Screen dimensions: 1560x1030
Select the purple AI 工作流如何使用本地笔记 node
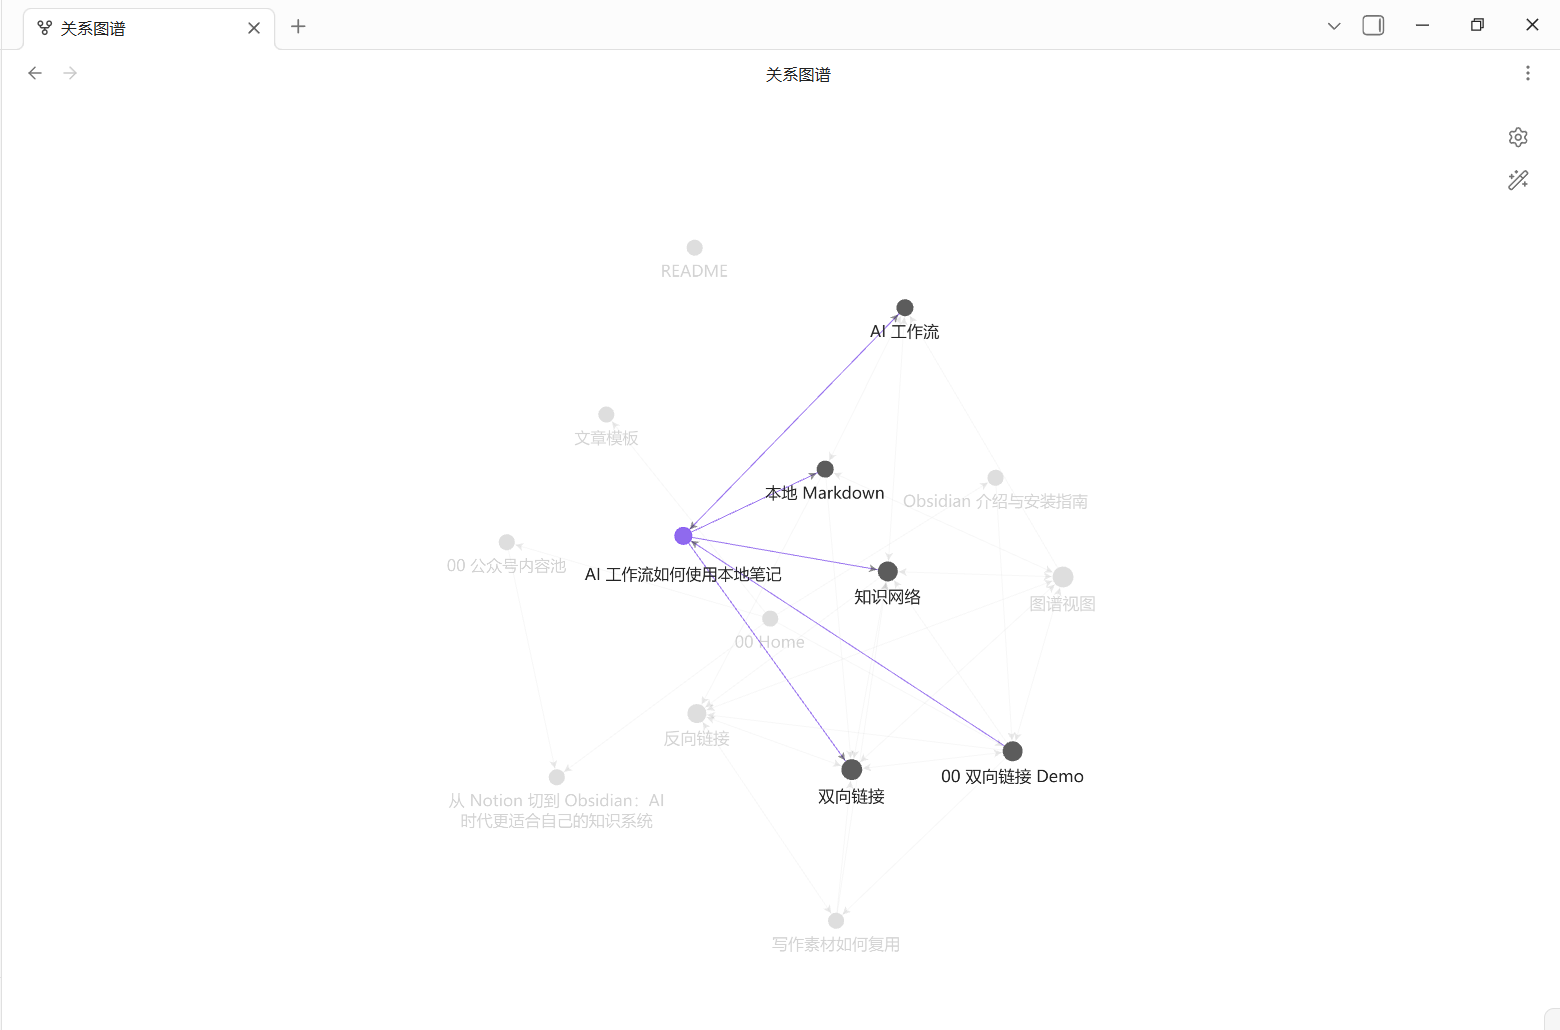[683, 536]
